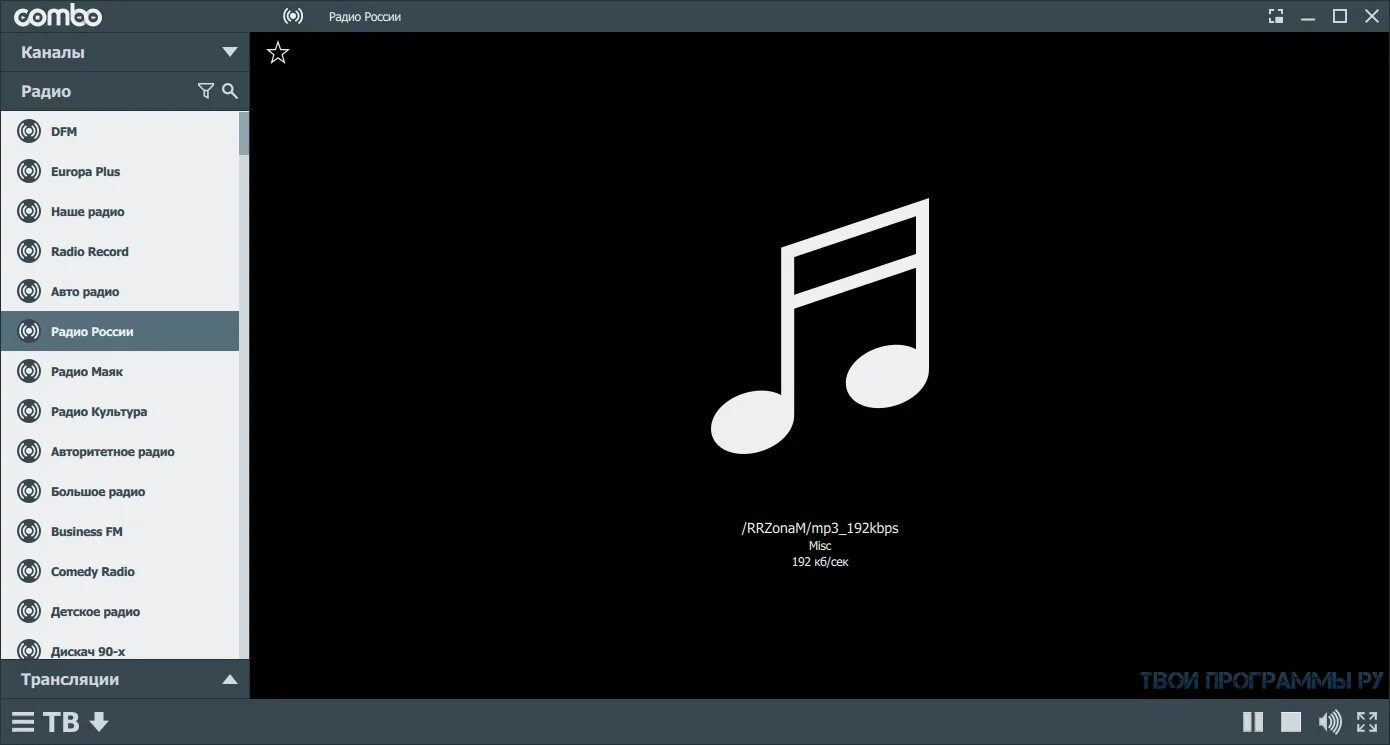Screen dimensions: 1390x745
Task: Click the Comedy Radio station icon
Action: click(x=29, y=571)
